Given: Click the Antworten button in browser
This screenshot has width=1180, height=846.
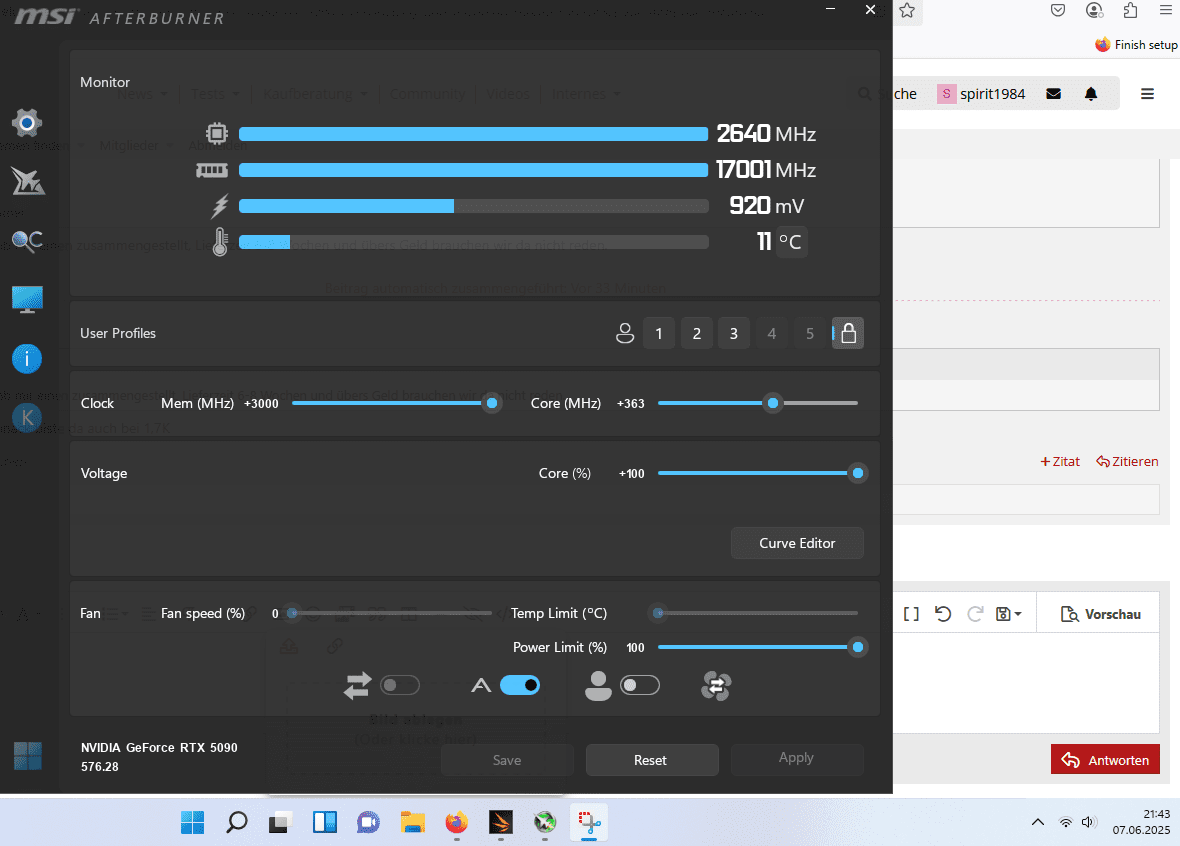Looking at the screenshot, I should (x=1105, y=760).
